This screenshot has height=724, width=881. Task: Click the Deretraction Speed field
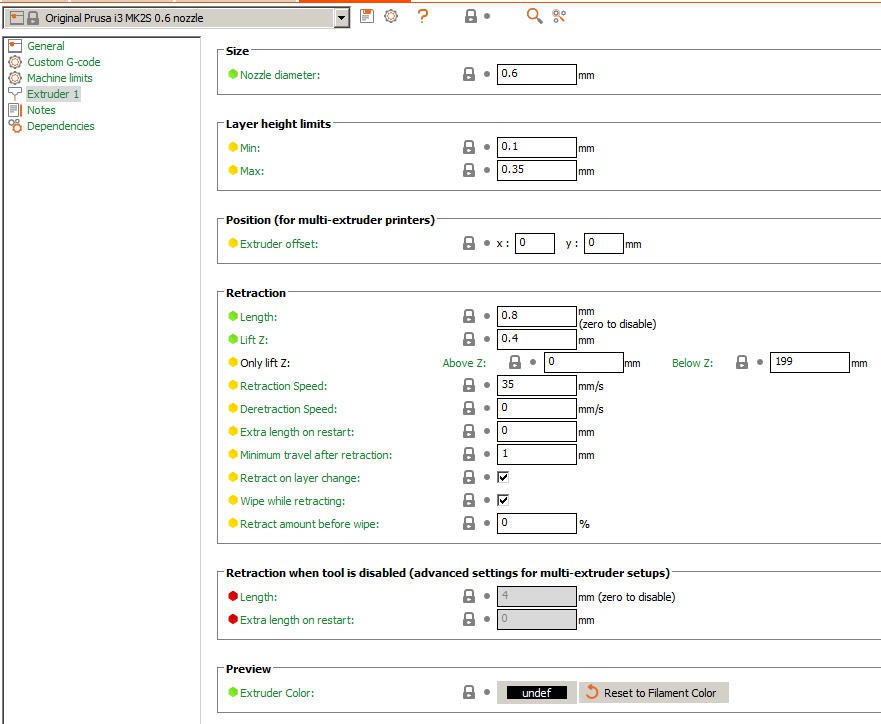537,408
